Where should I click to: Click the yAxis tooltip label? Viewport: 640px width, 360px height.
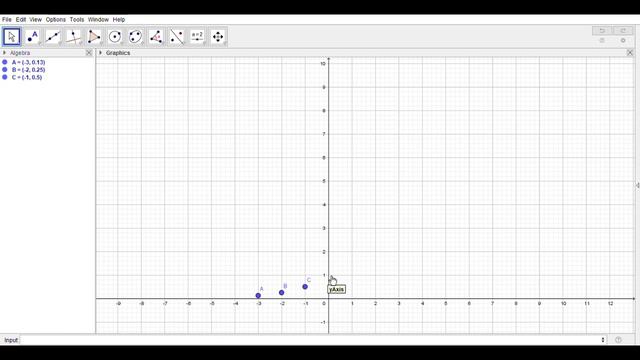(x=337, y=289)
